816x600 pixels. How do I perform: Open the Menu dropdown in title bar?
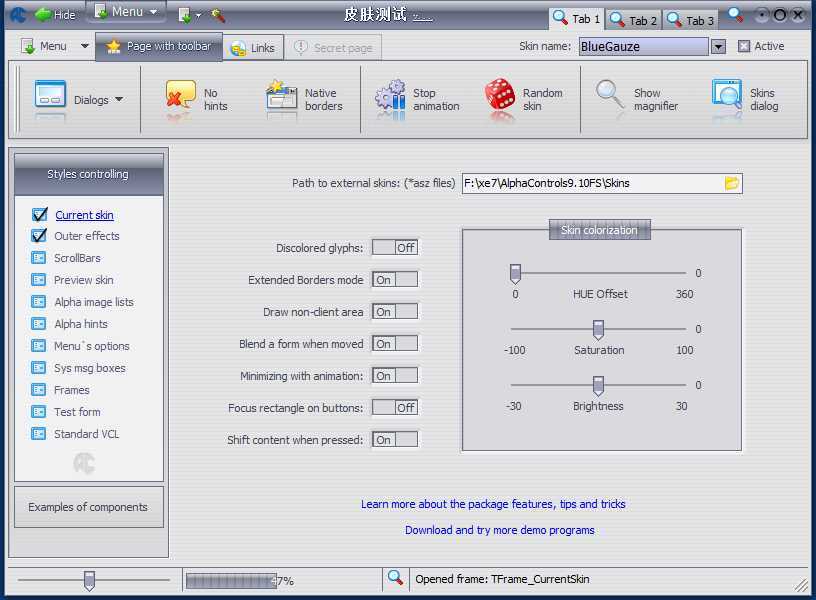(127, 12)
